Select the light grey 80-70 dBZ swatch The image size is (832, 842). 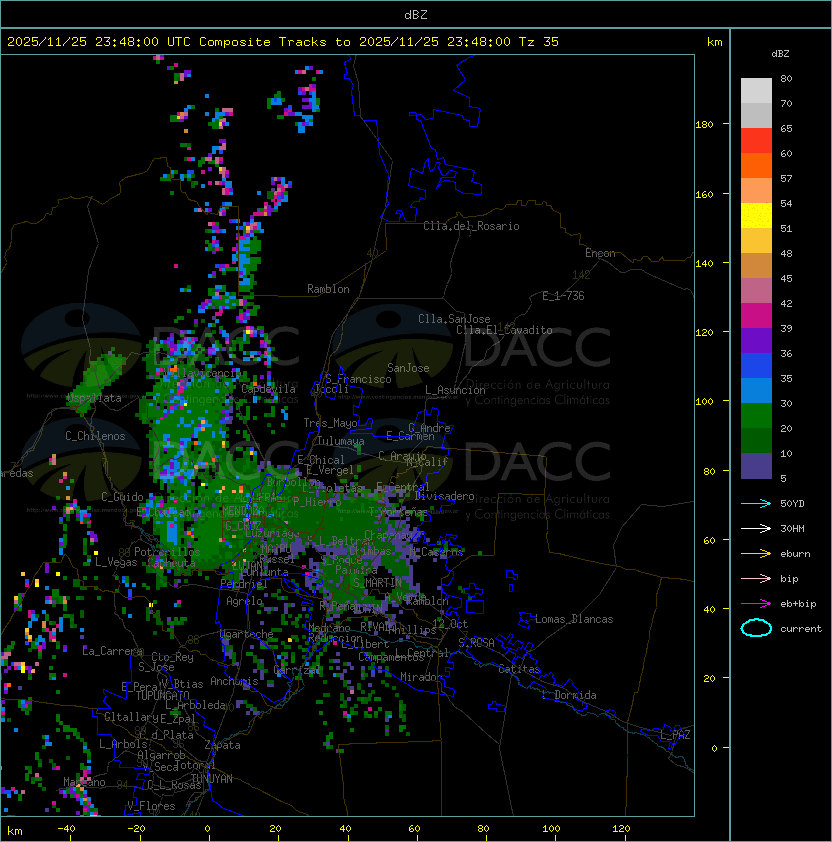756,91
